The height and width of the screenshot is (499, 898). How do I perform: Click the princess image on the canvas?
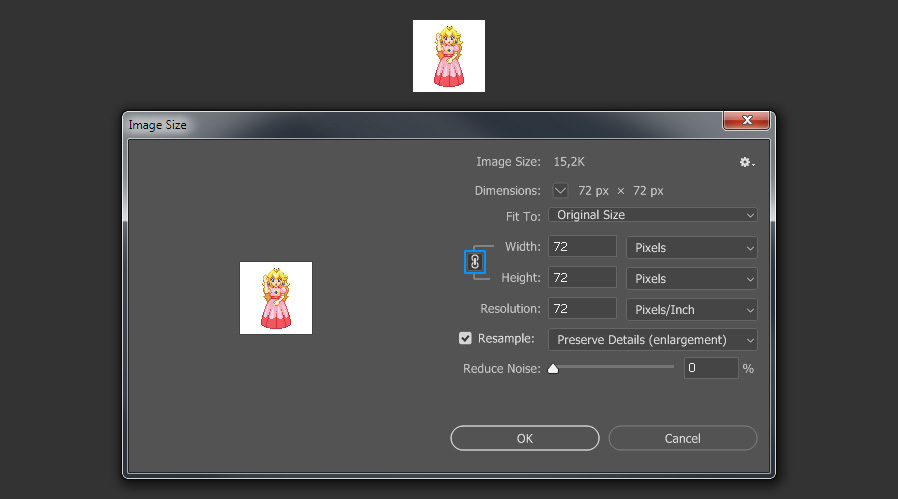(449, 56)
